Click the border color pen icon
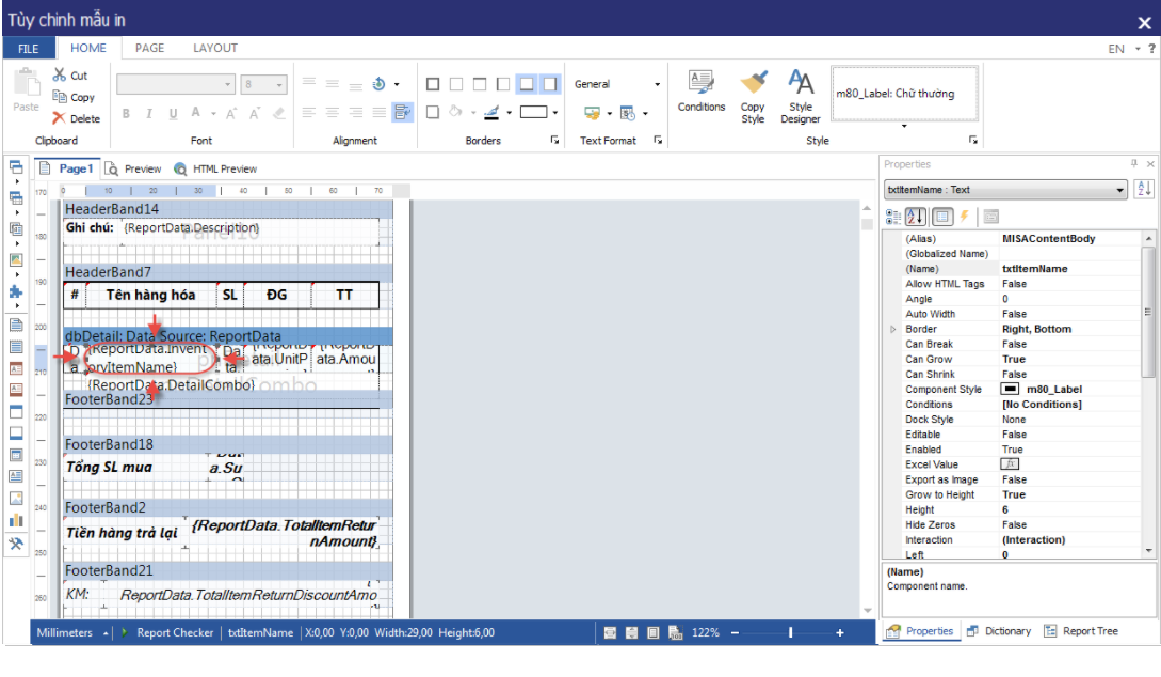This screenshot has width=1161, height=677. click(492, 112)
